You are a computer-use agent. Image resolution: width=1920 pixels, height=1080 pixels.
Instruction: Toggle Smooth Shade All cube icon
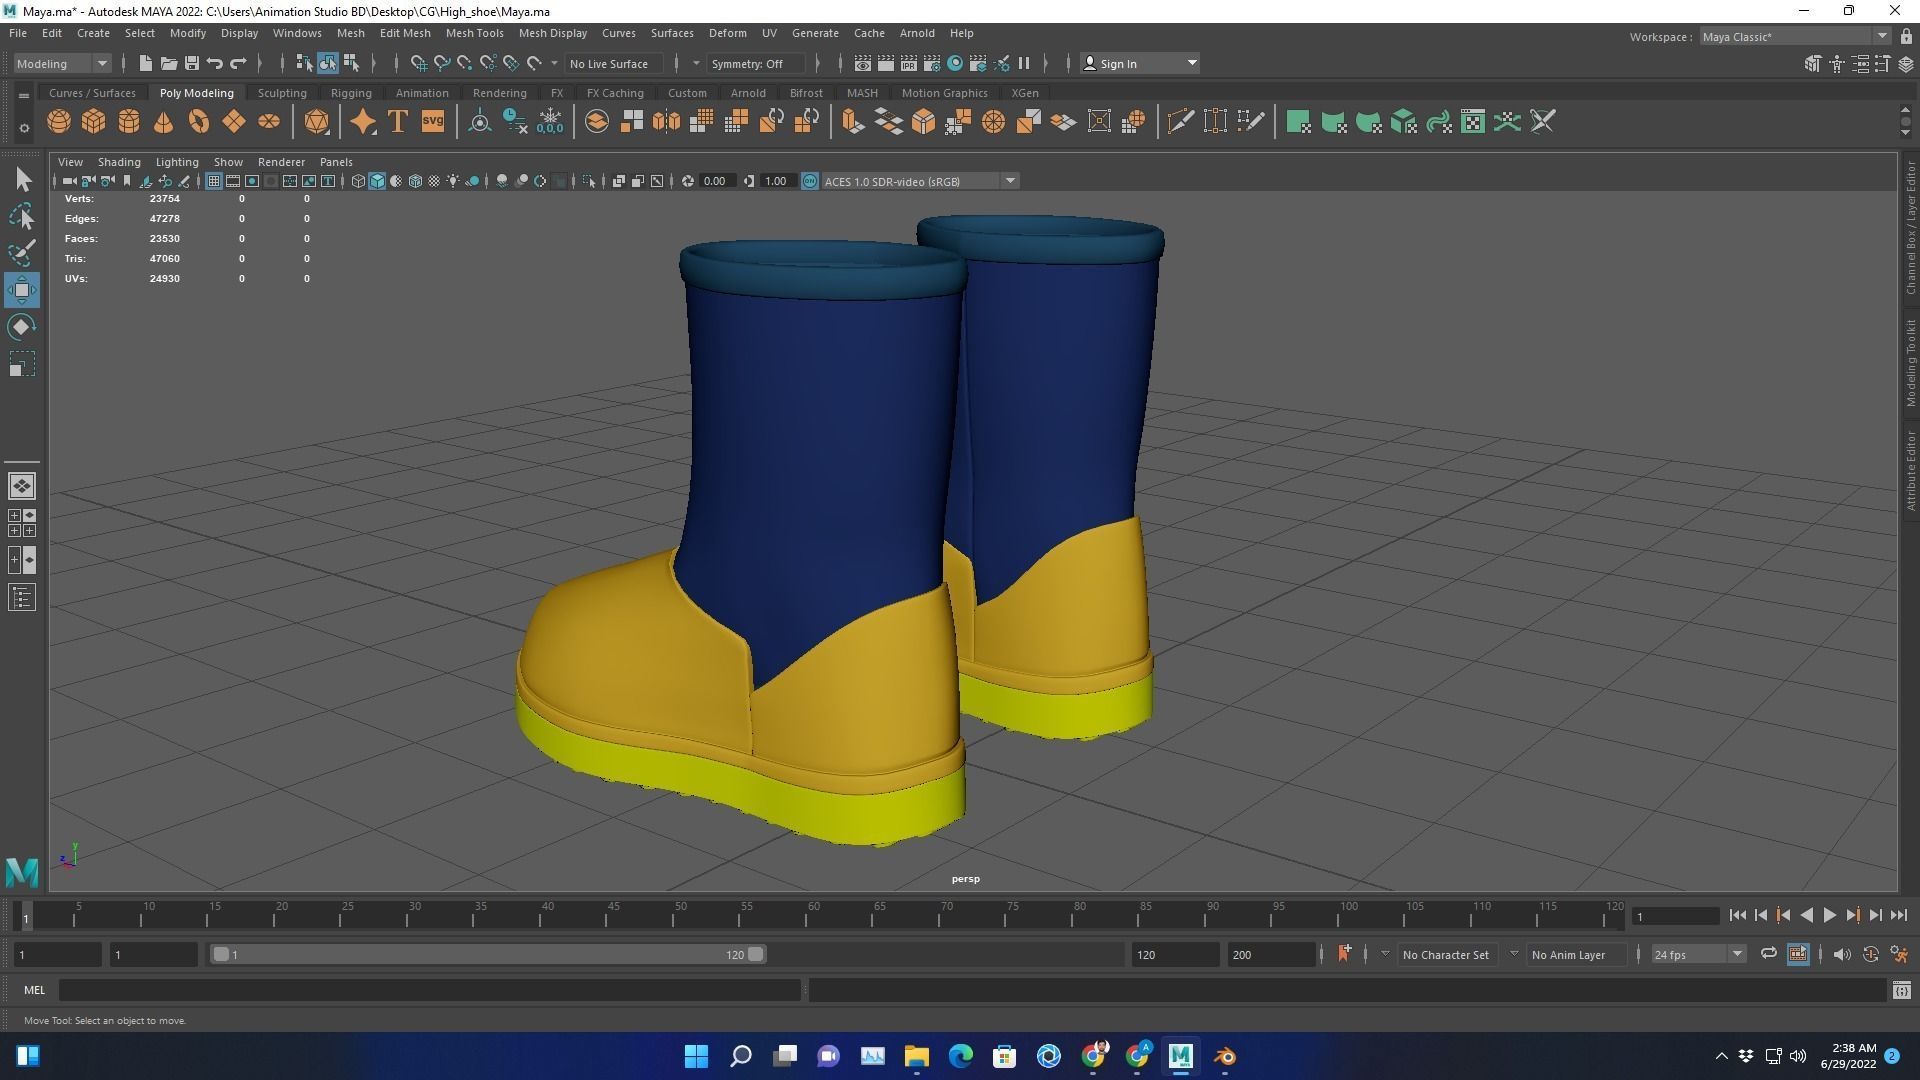coord(377,181)
